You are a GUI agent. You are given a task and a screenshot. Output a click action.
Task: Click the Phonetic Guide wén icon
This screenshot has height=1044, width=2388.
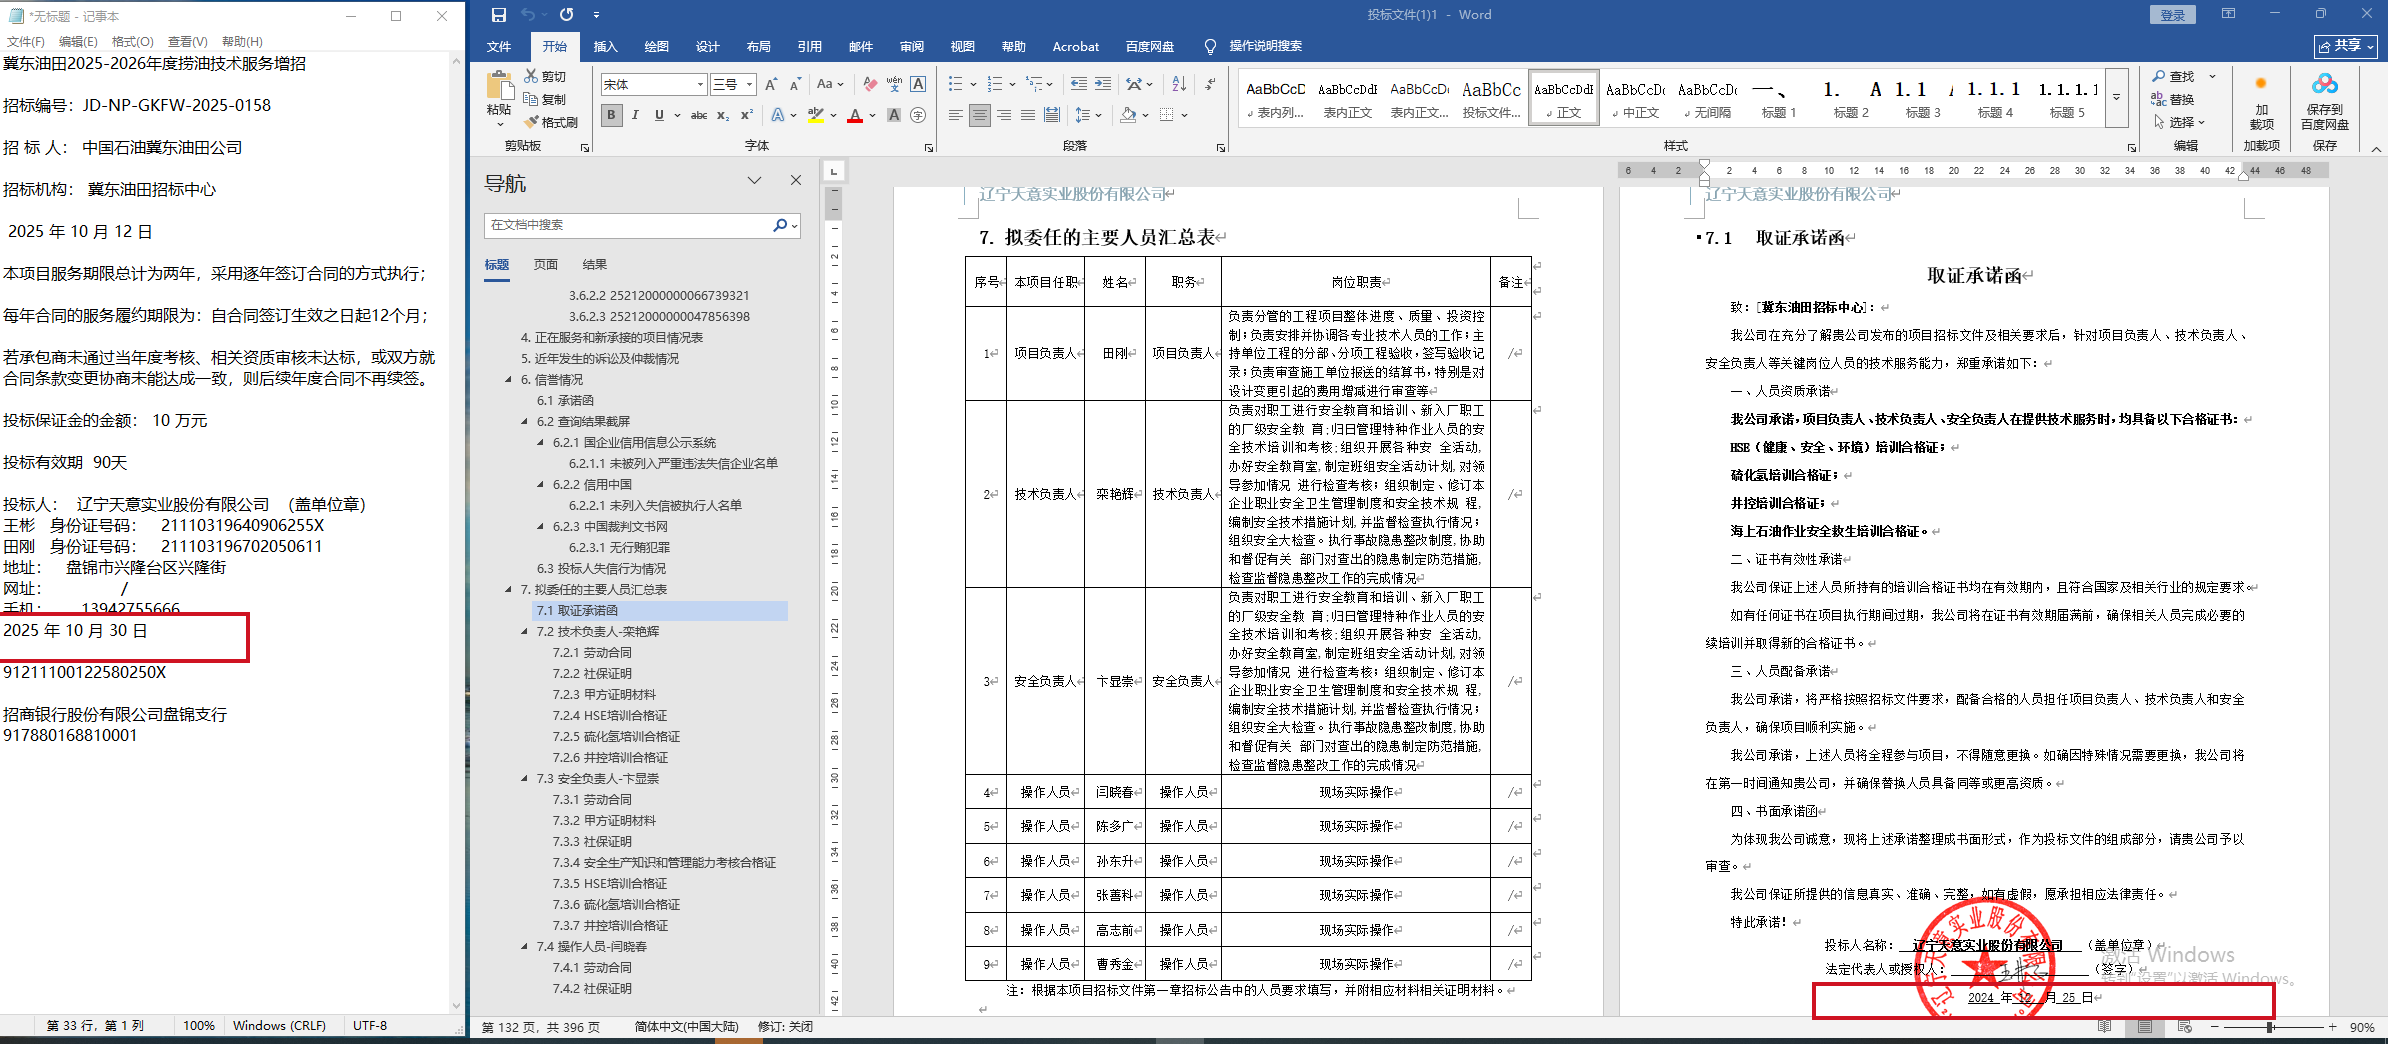pos(894,84)
